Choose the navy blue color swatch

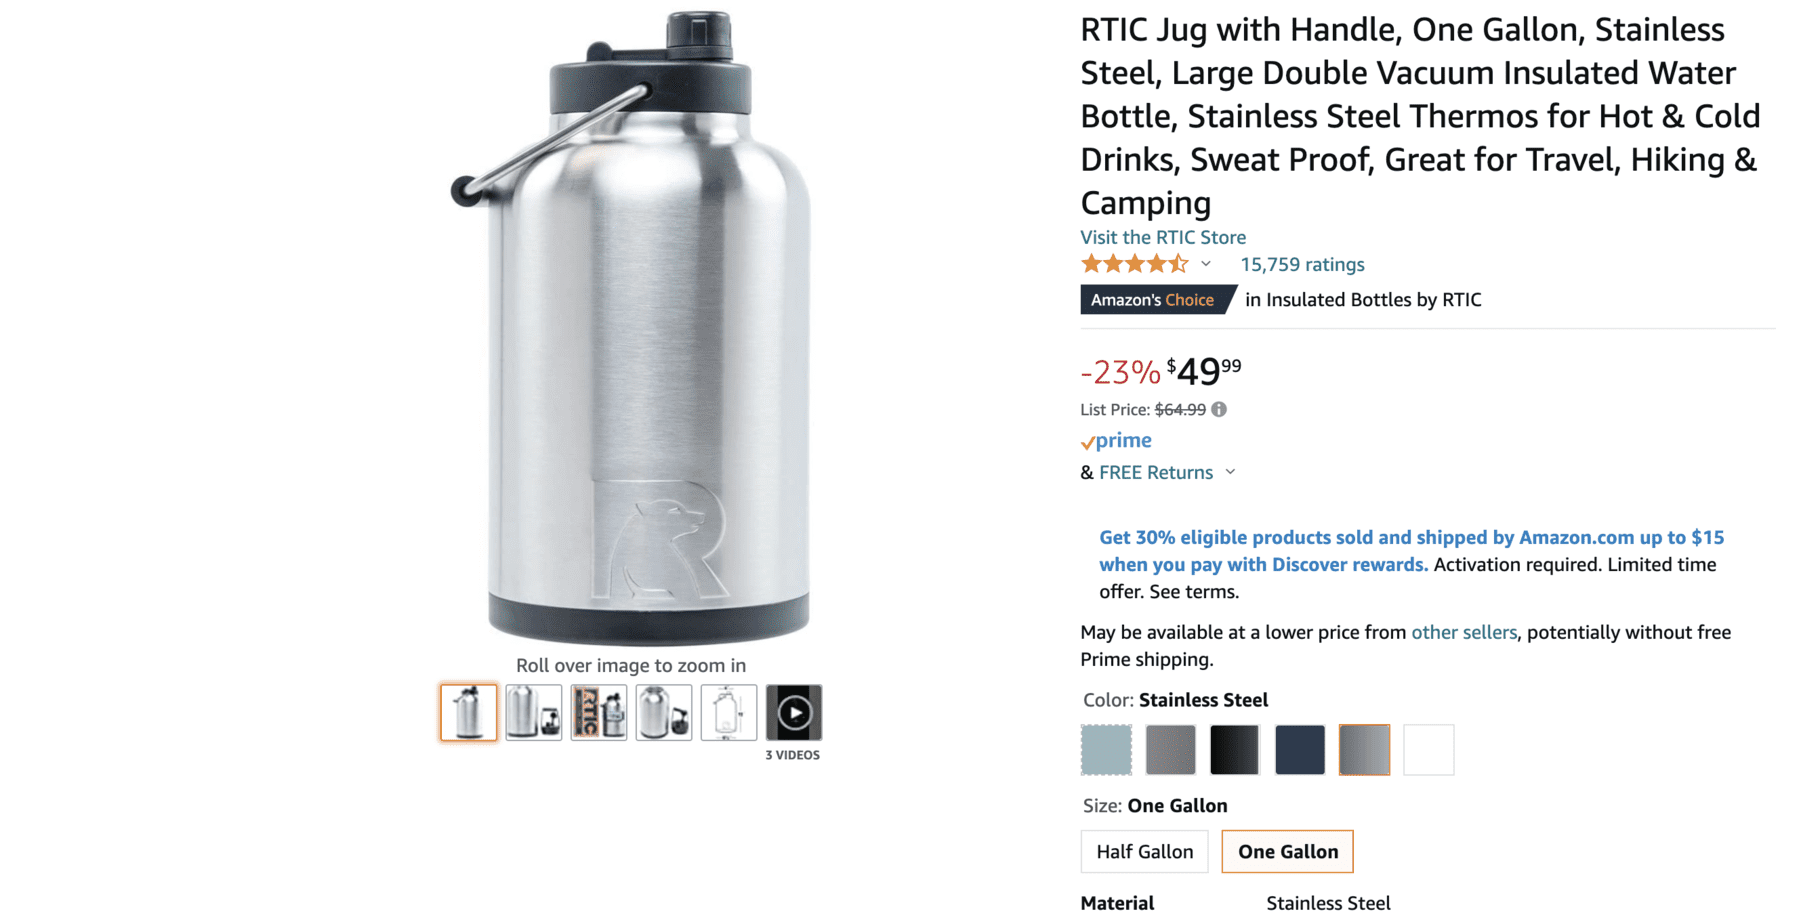click(x=1300, y=750)
